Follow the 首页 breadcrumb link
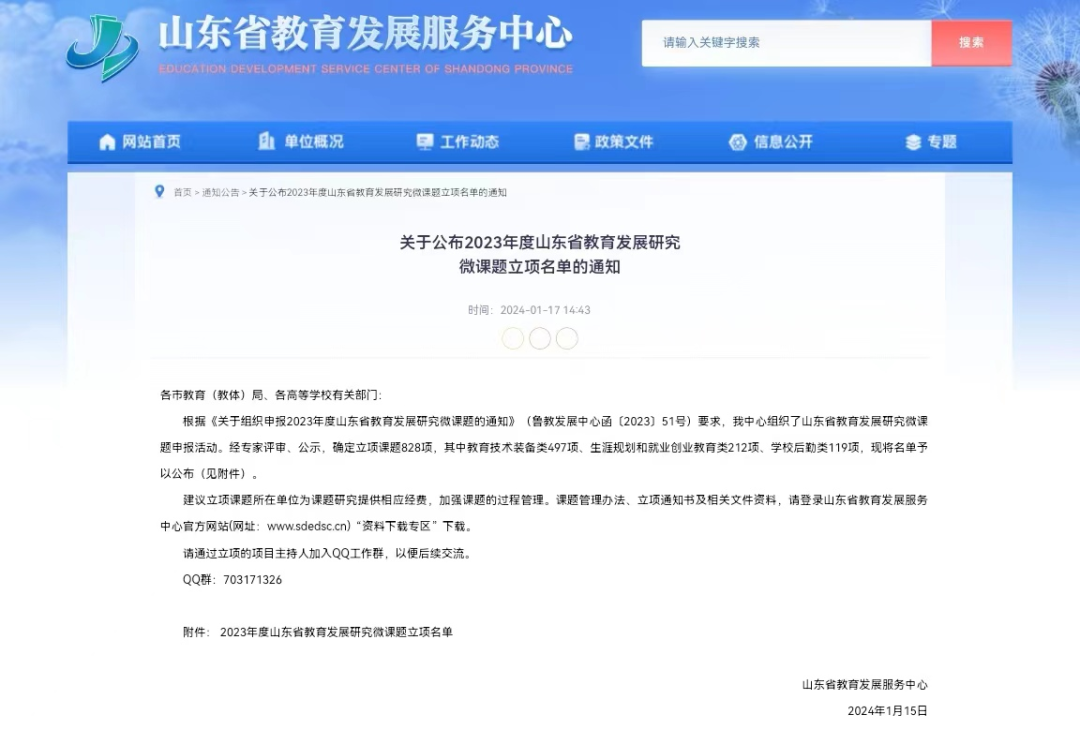This screenshot has width=1080, height=729. point(182,192)
